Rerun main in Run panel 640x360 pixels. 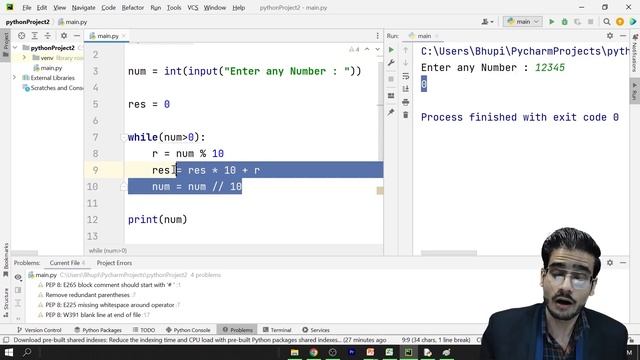(391, 50)
